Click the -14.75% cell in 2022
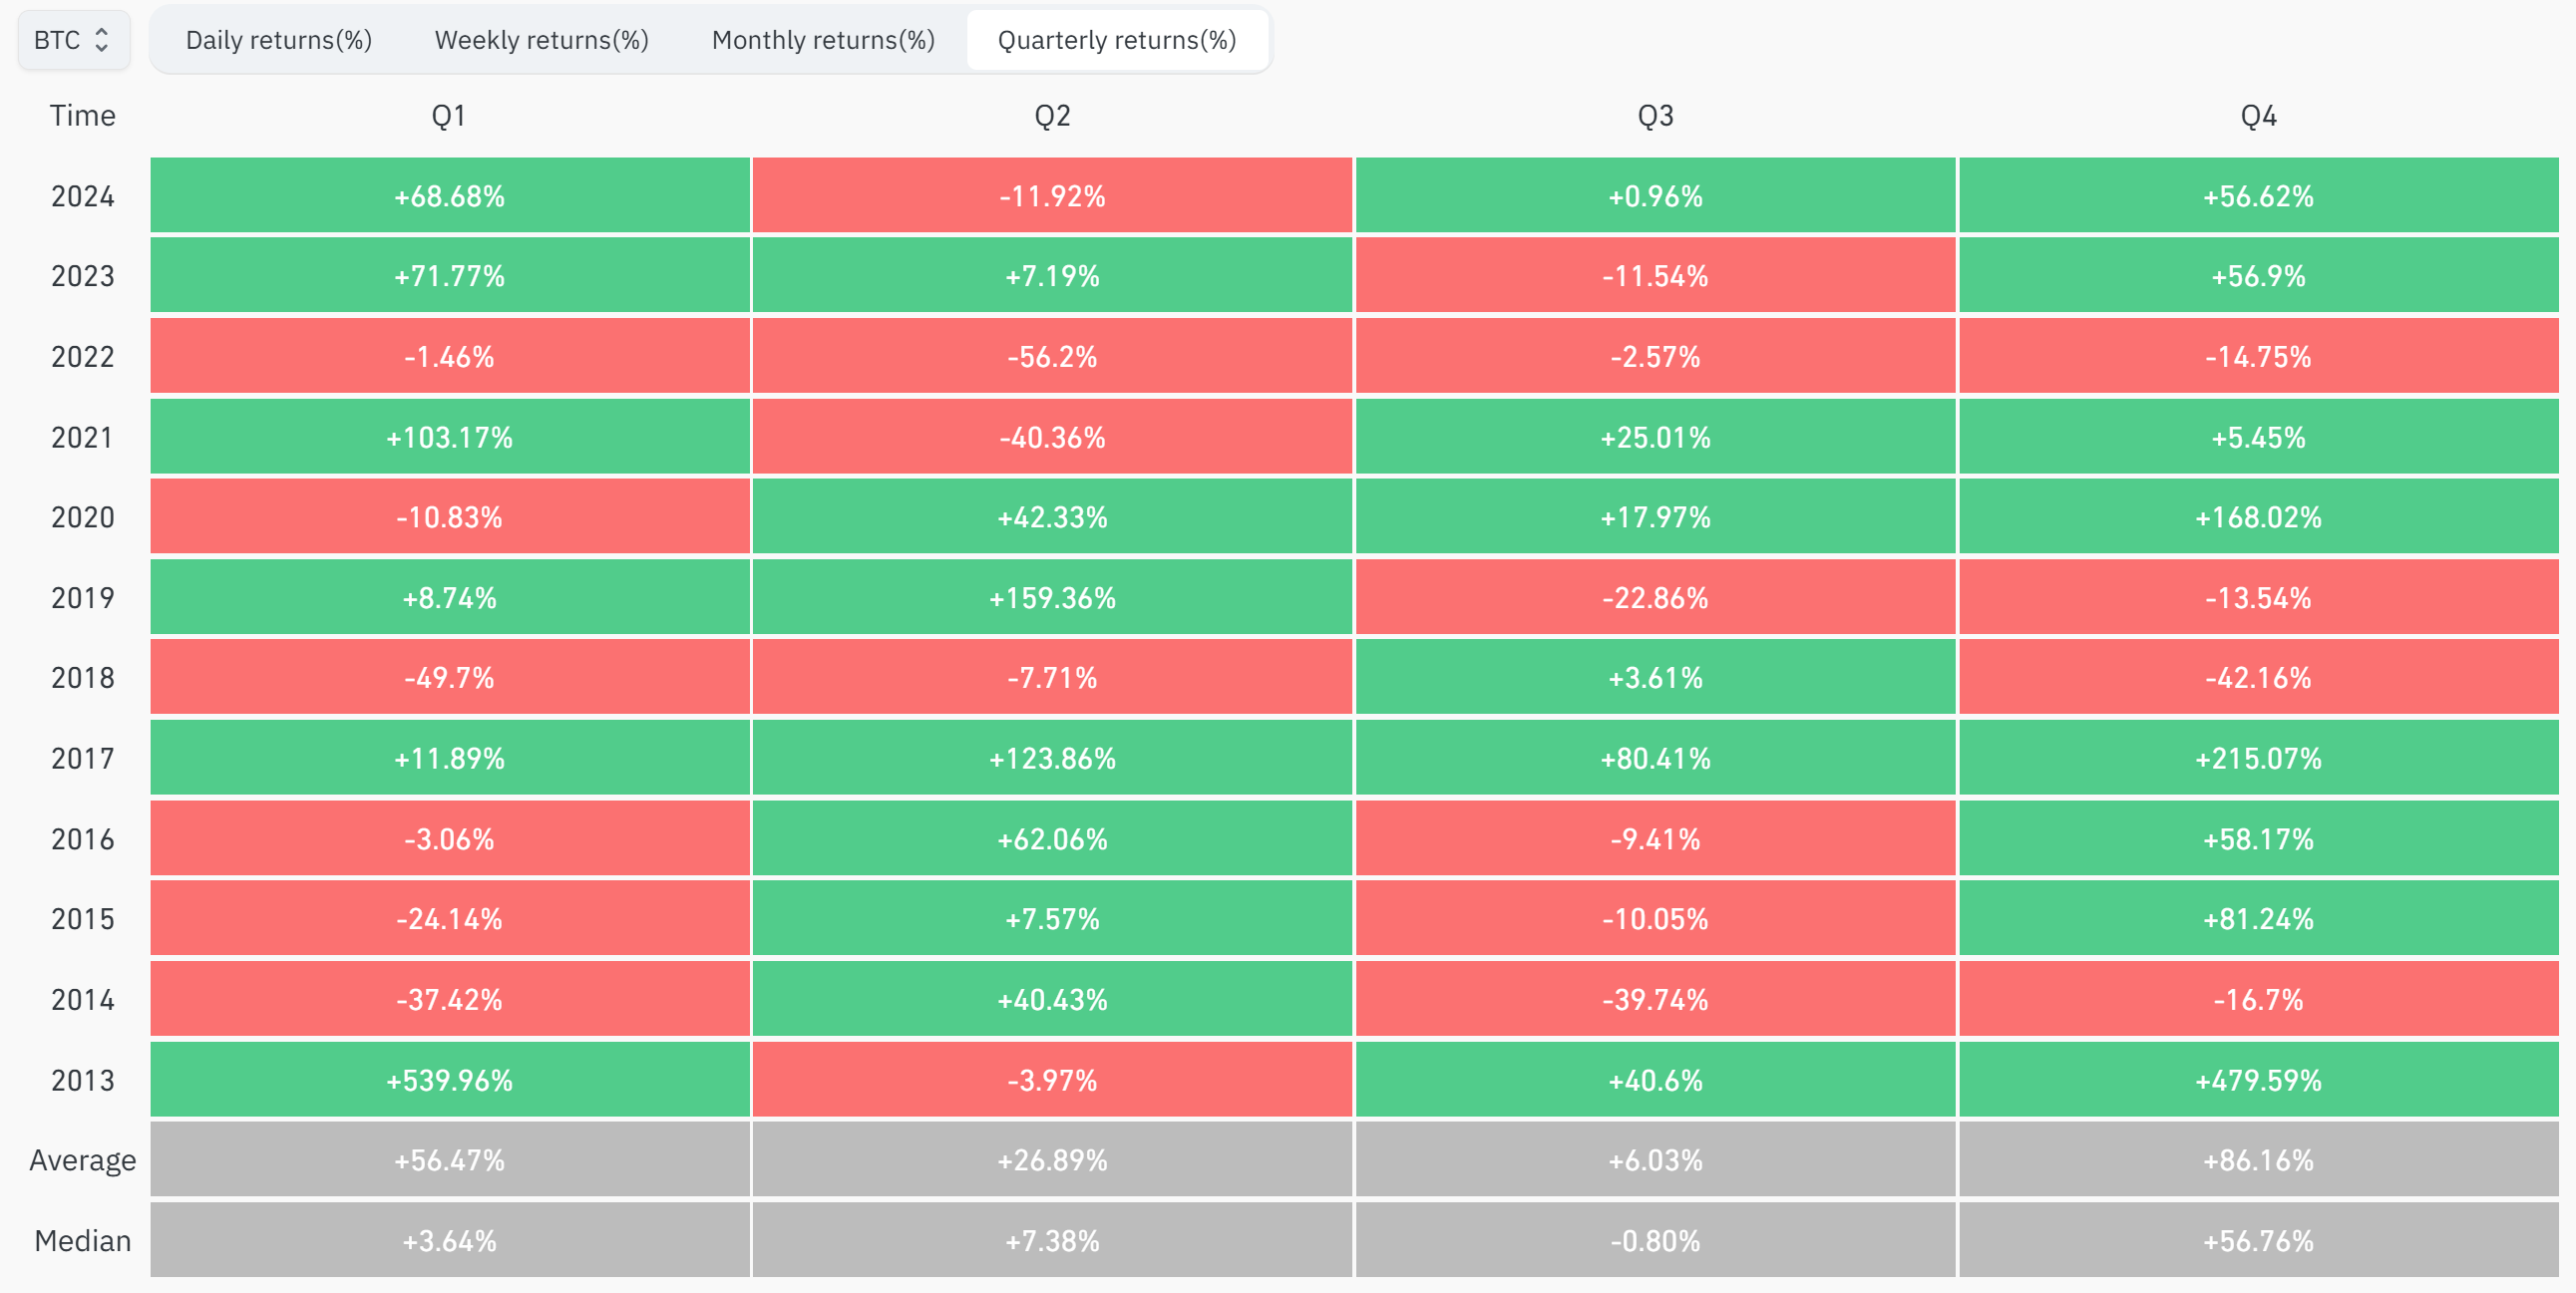2576x1293 pixels. [x=2258, y=357]
